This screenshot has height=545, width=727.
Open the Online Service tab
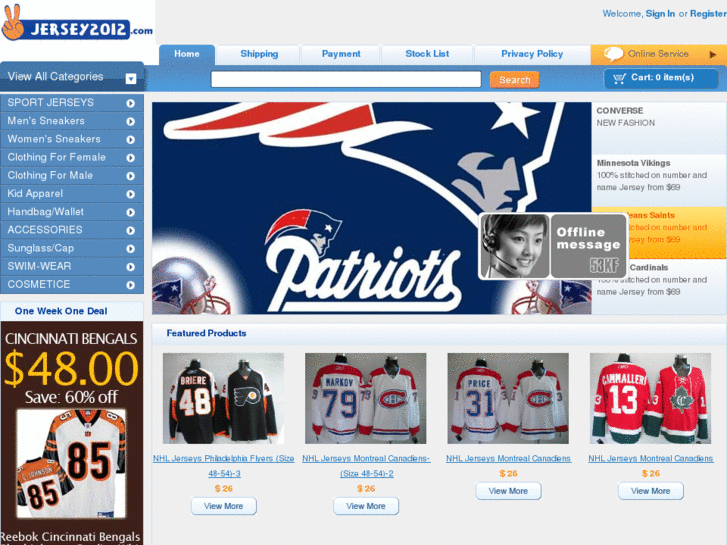(658, 54)
